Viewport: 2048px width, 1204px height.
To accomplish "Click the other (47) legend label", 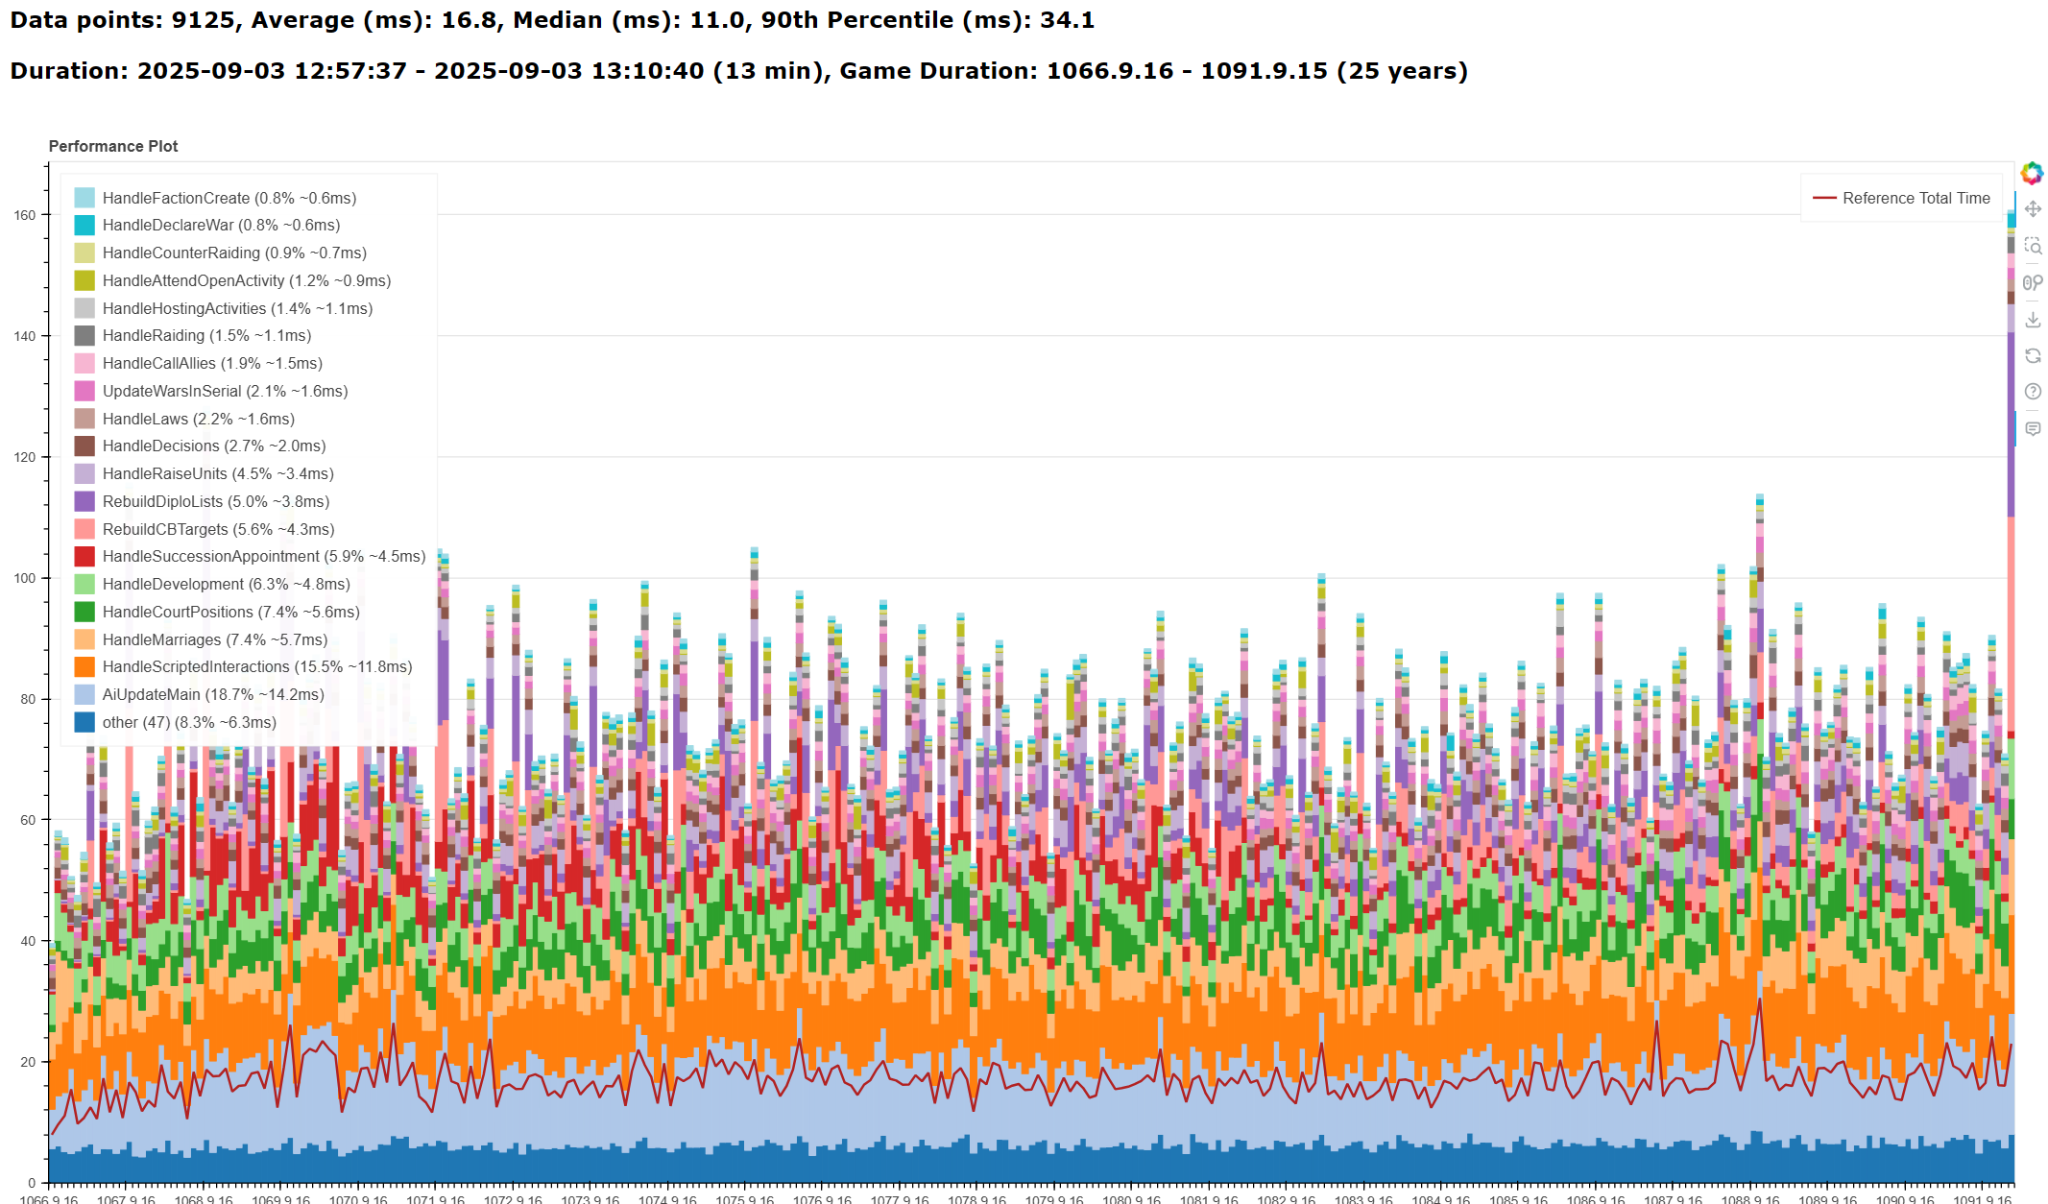I will click(x=189, y=722).
